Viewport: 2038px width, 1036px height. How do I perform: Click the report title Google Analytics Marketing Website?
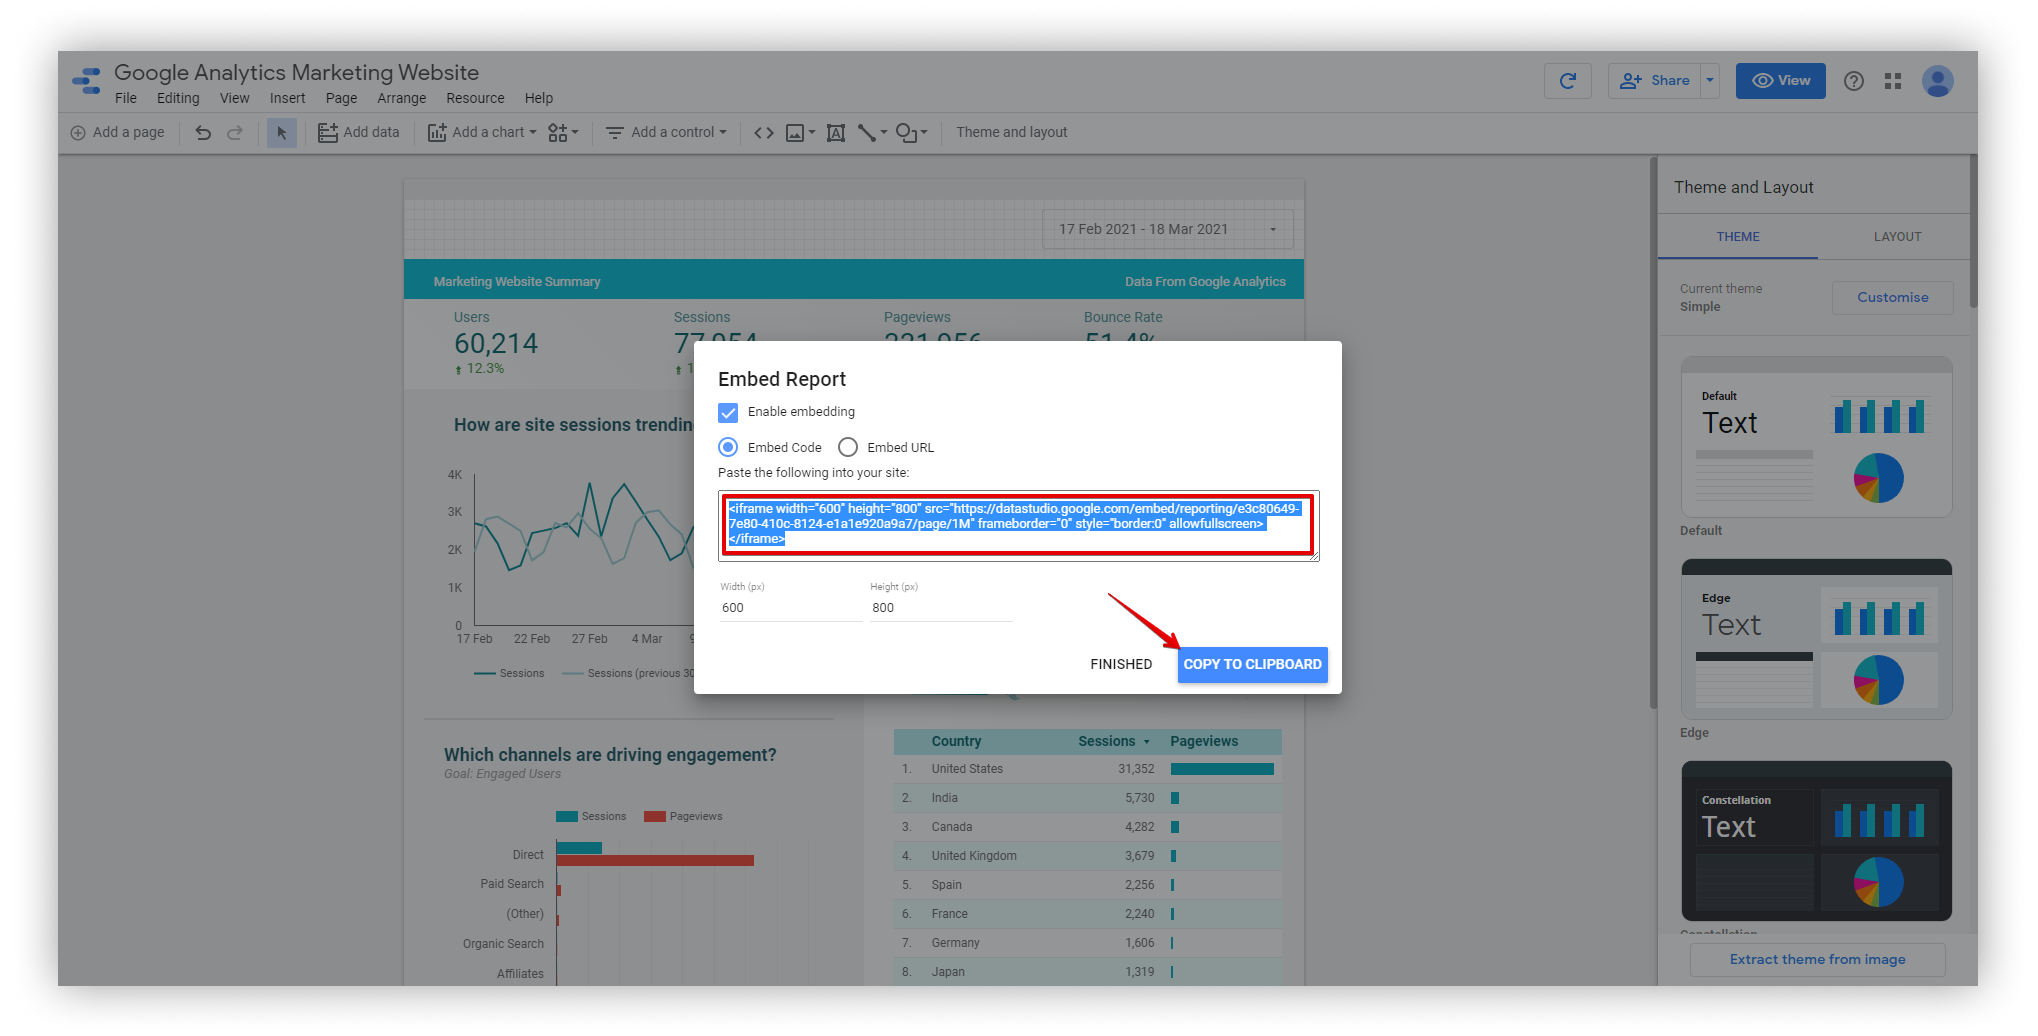(296, 72)
